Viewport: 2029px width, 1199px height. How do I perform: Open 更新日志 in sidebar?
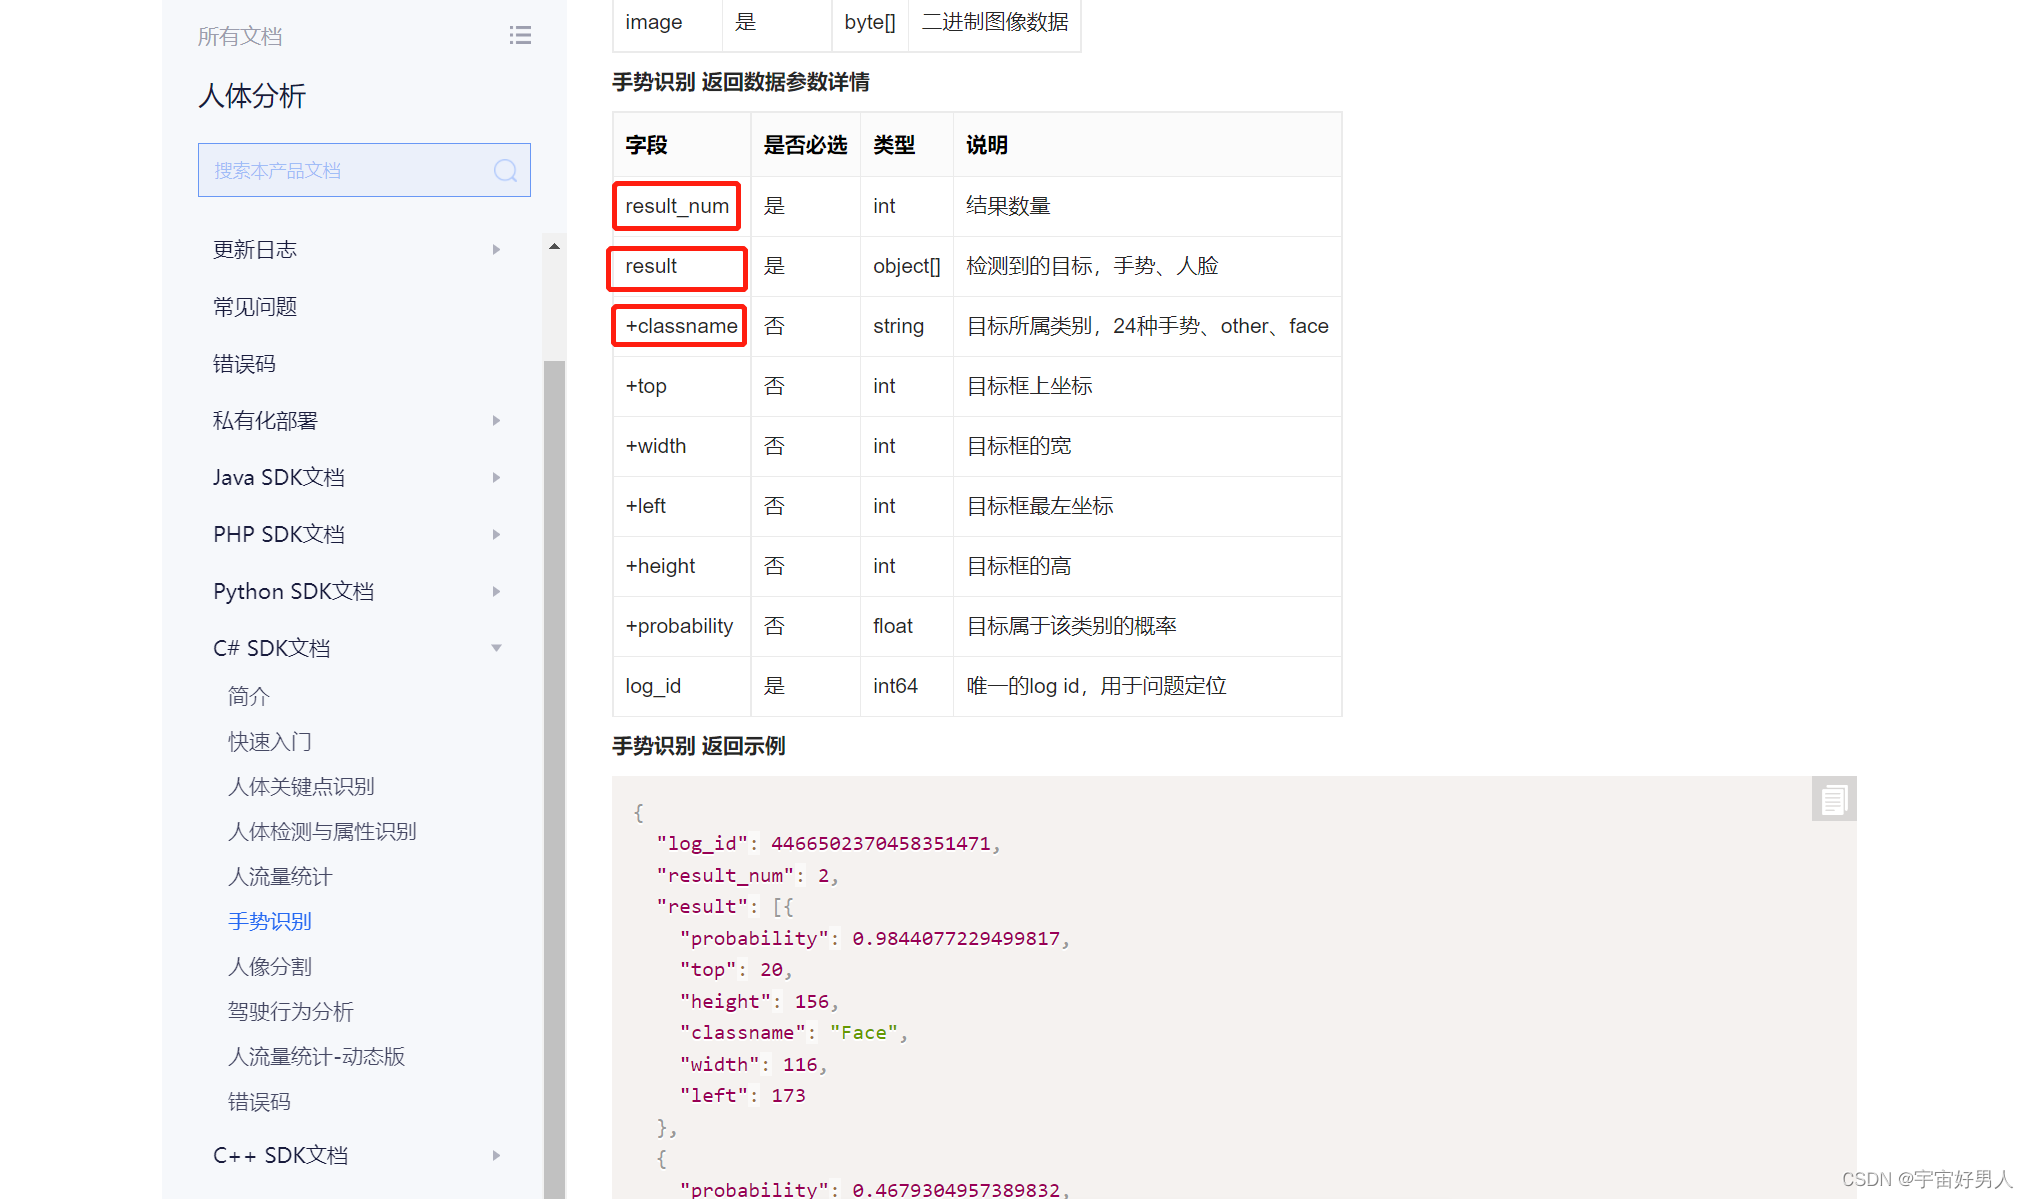tap(255, 249)
